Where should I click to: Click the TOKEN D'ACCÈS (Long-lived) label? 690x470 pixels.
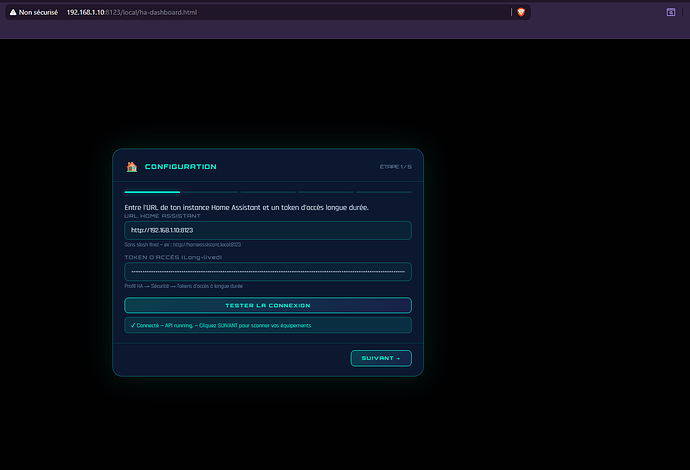(x=173, y=257)
